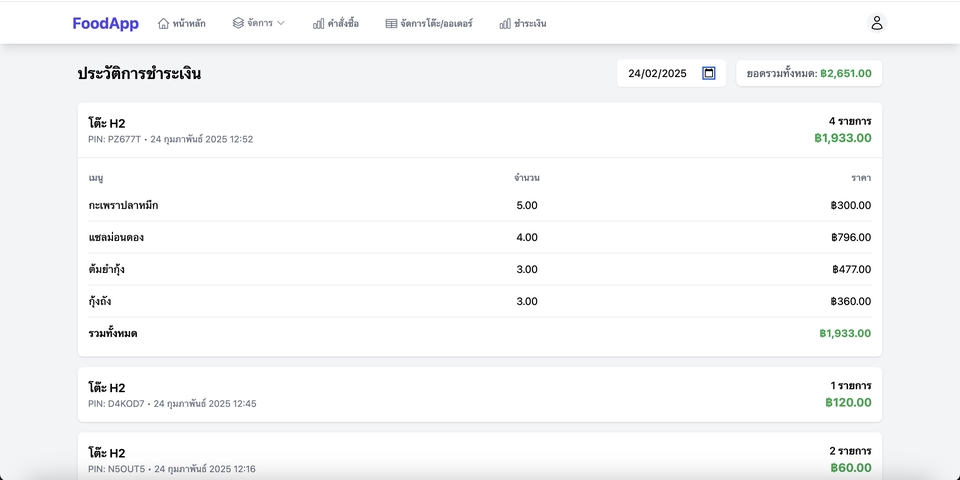960x480 pixels.
Task: Click the layers icon beside จัดการ
Action: (238, 23)
